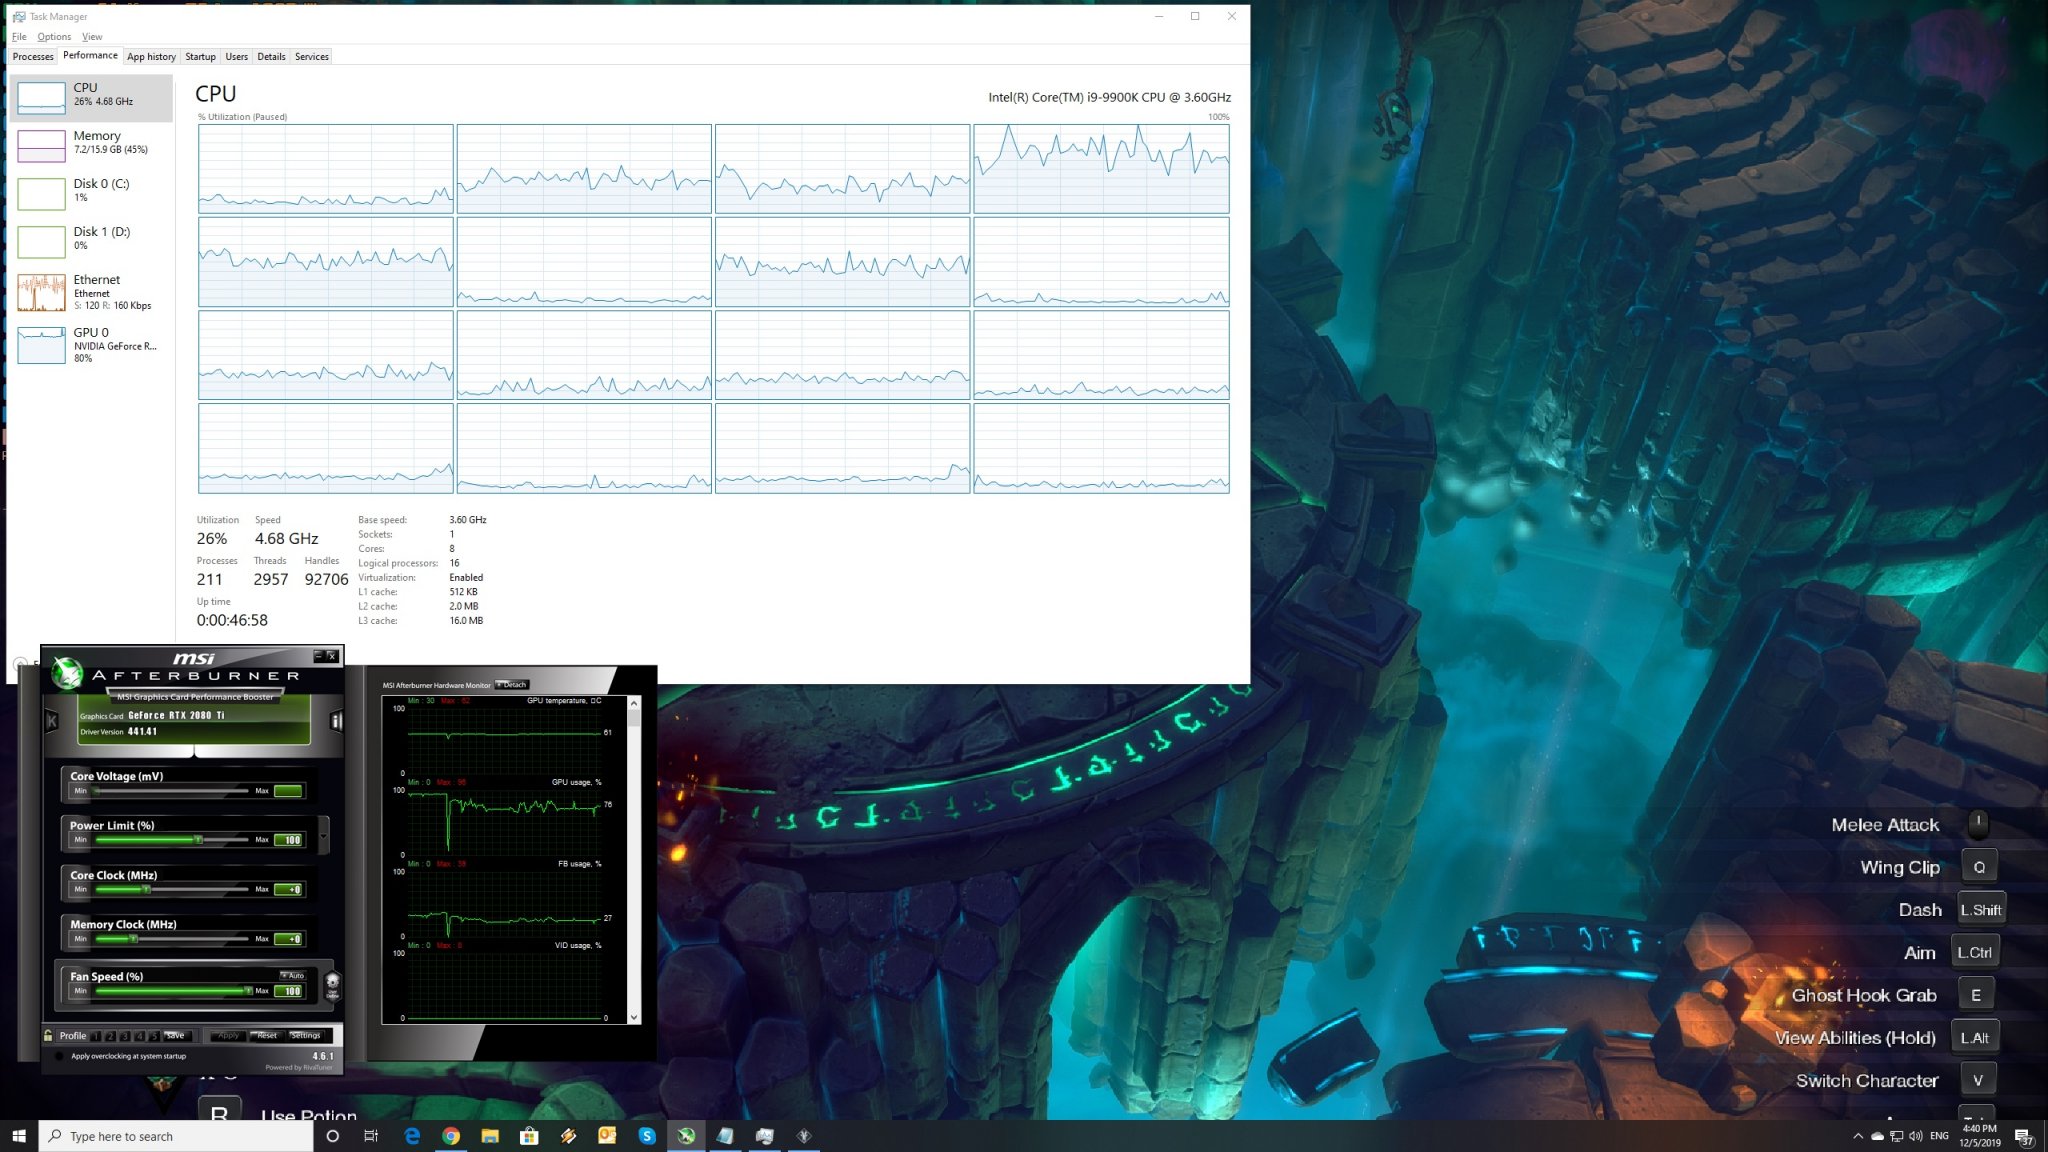This screenshot has height=1152, width=2048.
Task: Click the information icon in Afterburner
Action: (x=337, y=721)
